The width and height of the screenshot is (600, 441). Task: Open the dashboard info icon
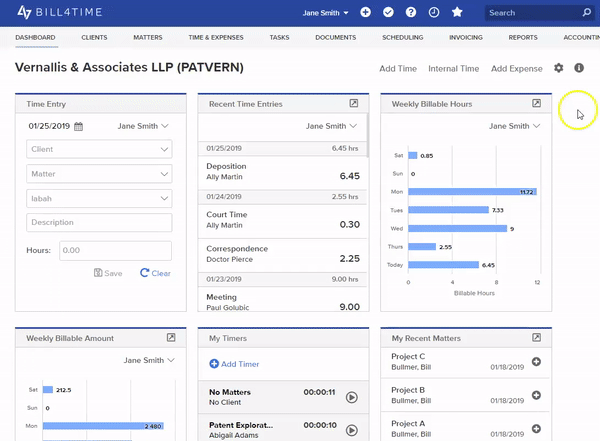579,68
